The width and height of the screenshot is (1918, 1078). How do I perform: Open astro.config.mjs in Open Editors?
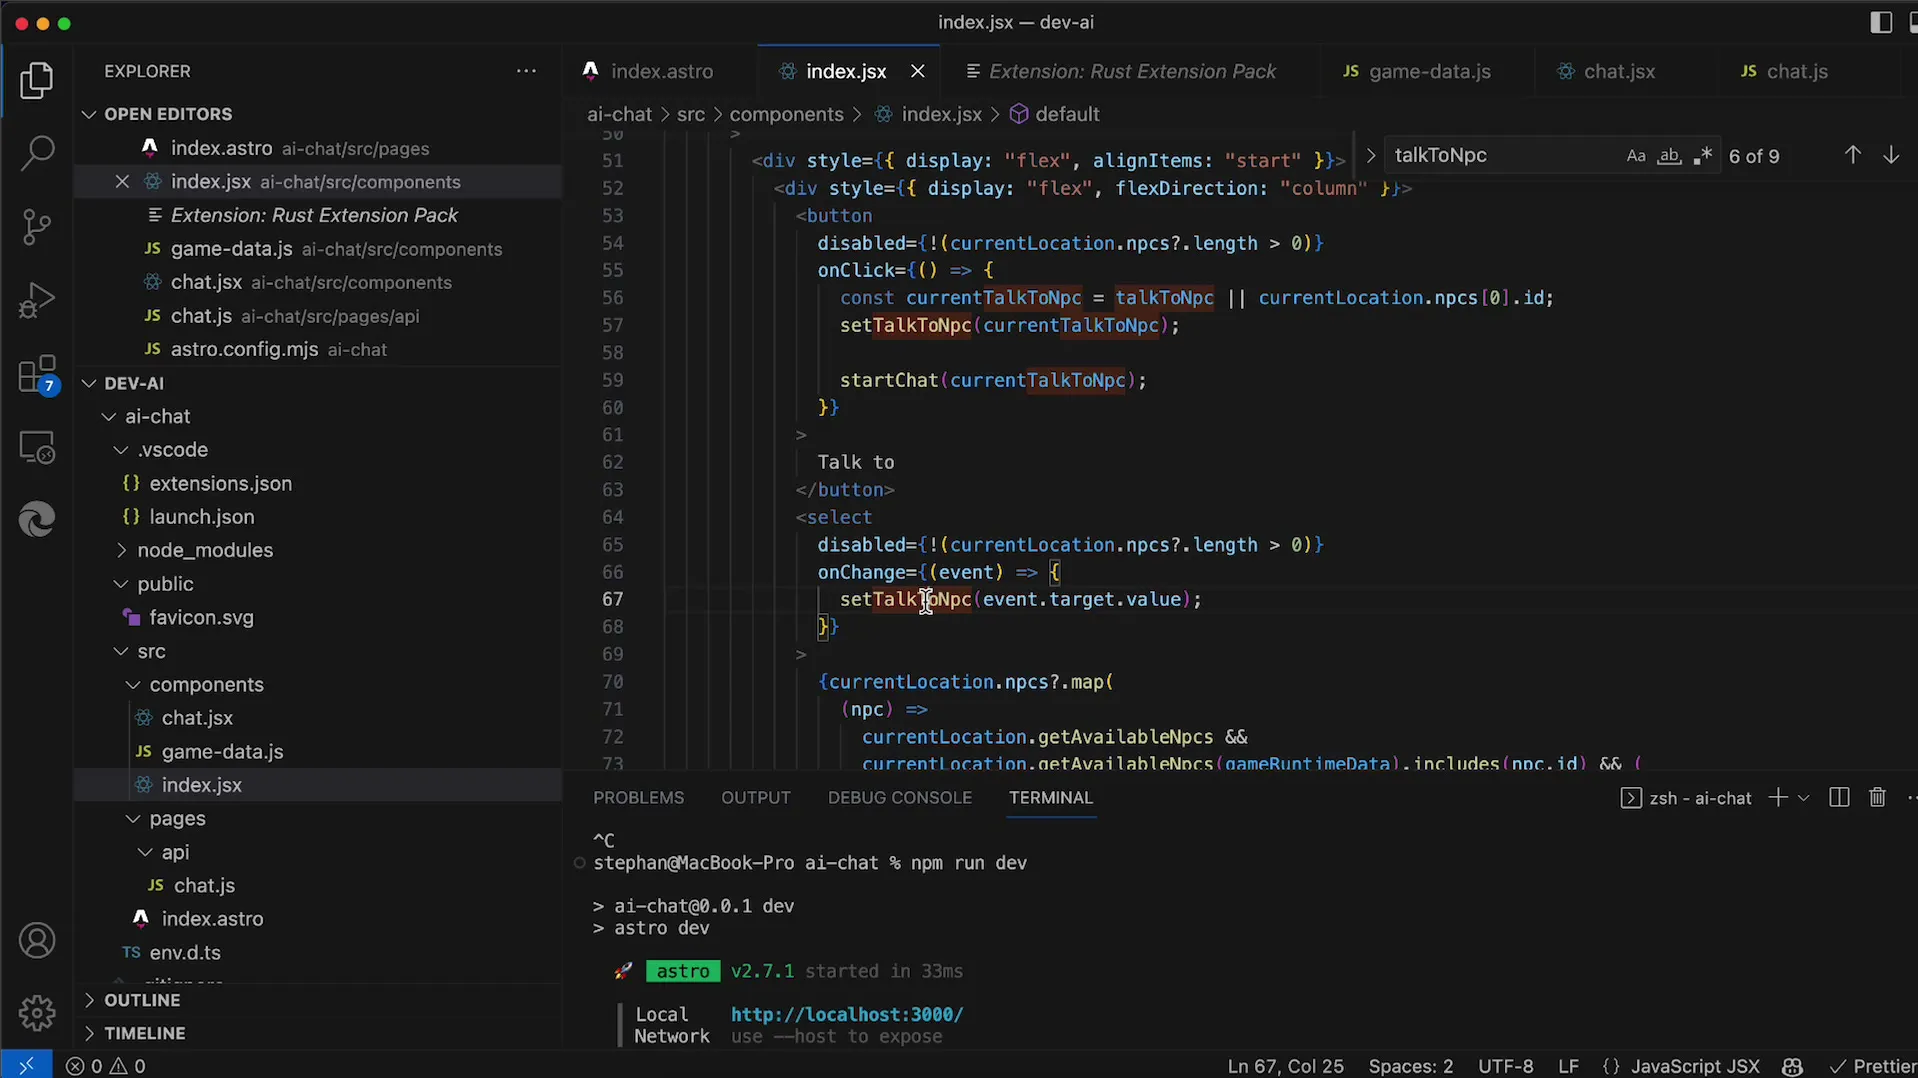point(244,350)
